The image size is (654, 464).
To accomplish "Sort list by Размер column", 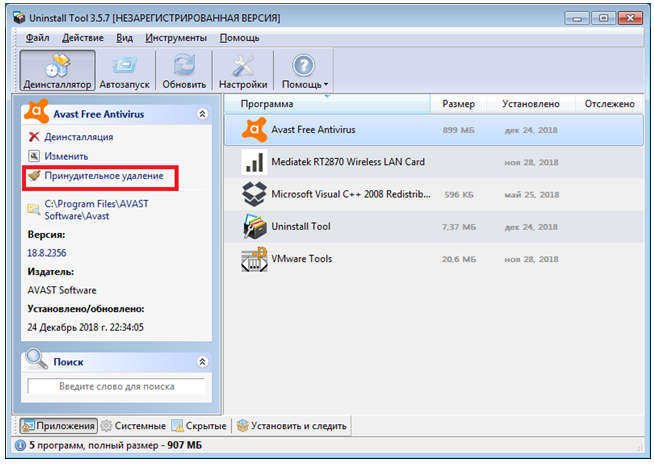I will [458, 104].
